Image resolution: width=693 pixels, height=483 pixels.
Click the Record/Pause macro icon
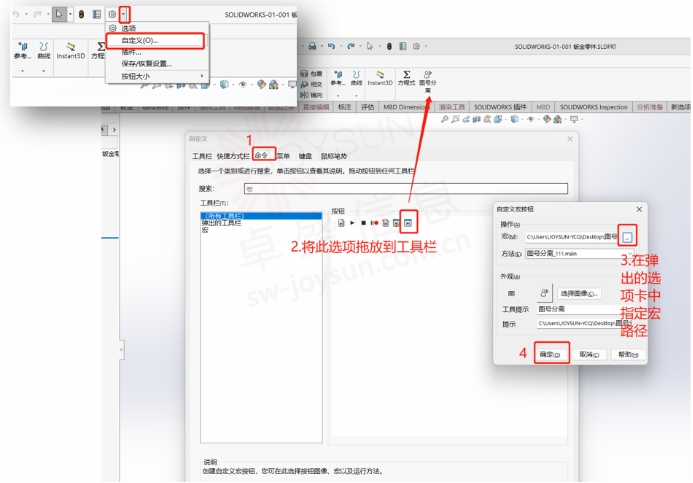[x=374, y=223]
